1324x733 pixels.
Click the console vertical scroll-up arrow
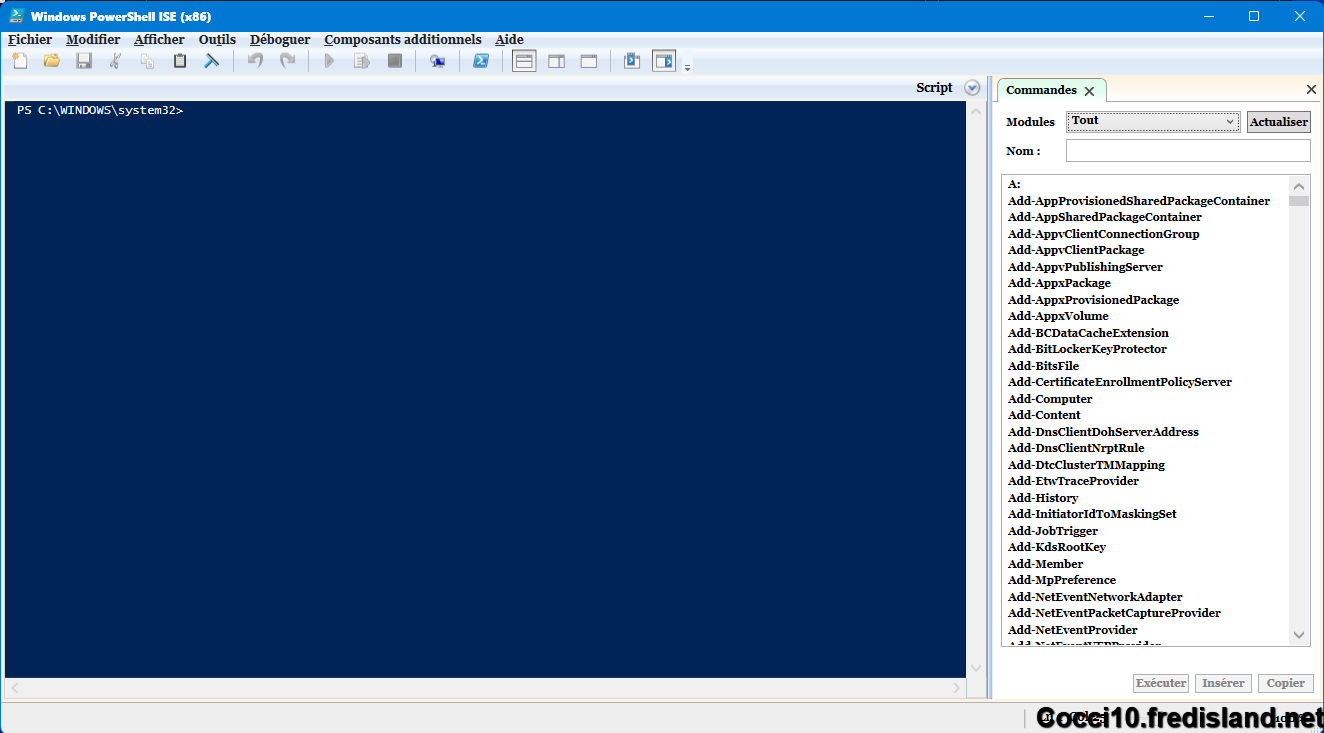(976, 110)
